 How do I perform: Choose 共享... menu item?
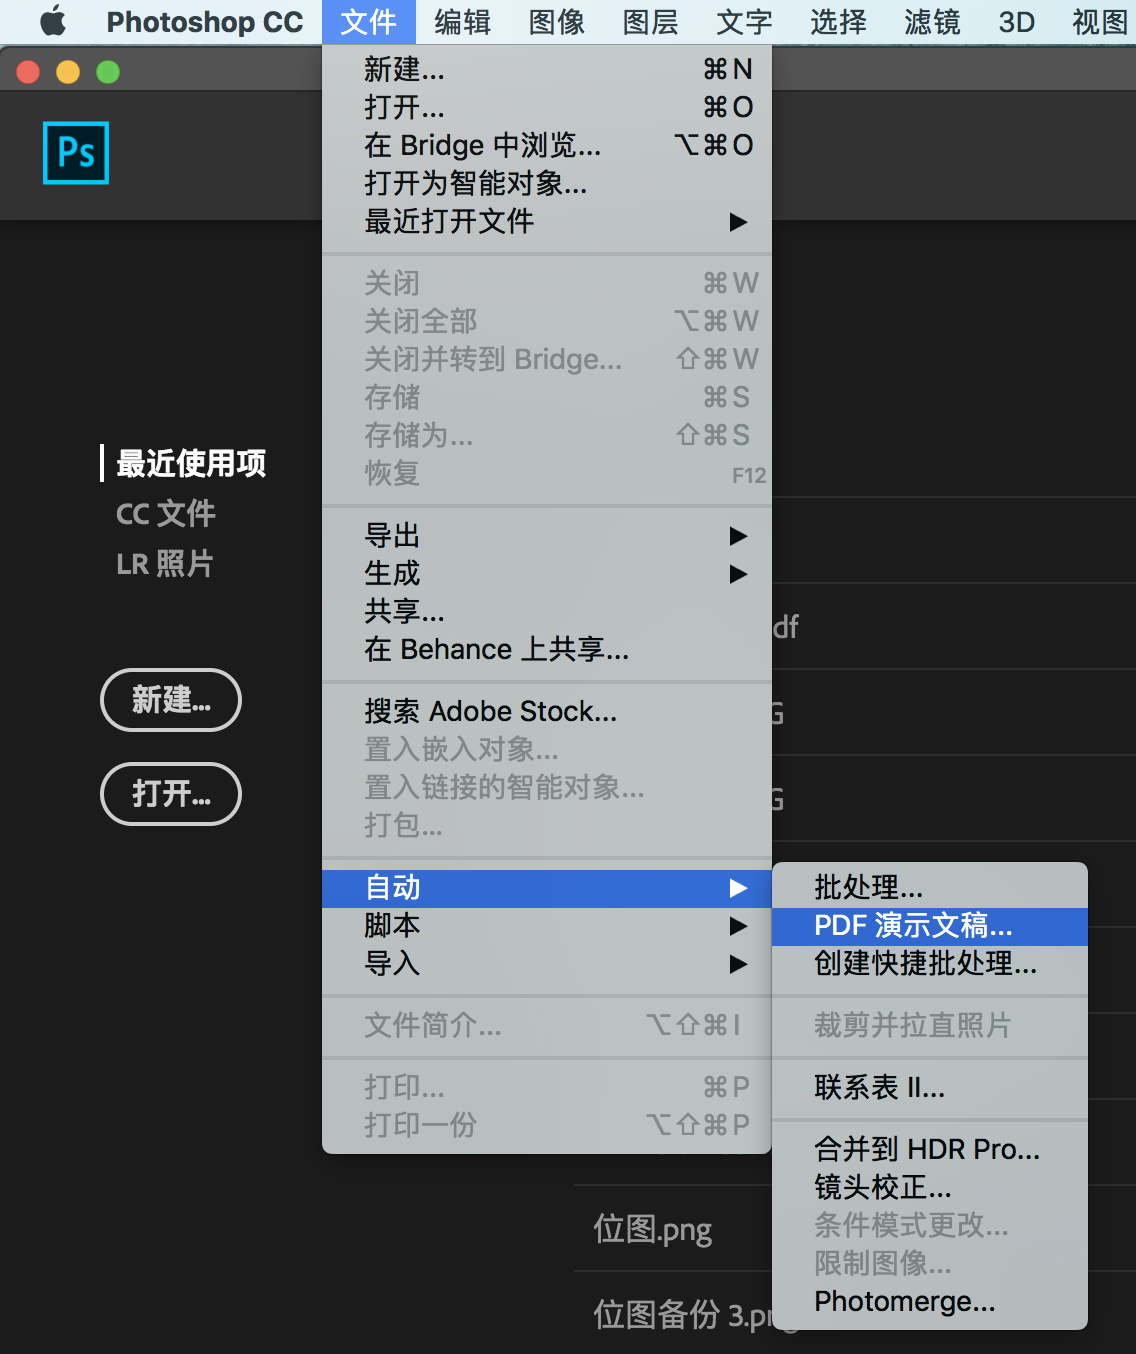coord(547,612)
